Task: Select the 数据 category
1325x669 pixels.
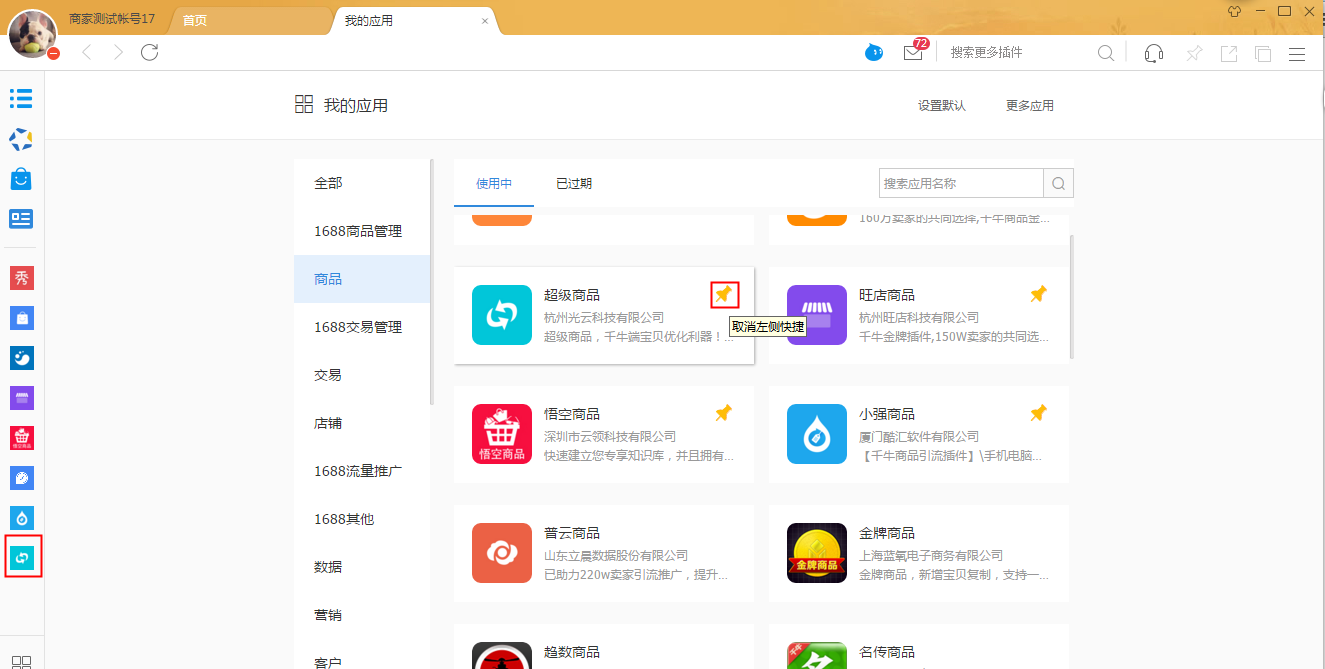Action: pos(362,567)
